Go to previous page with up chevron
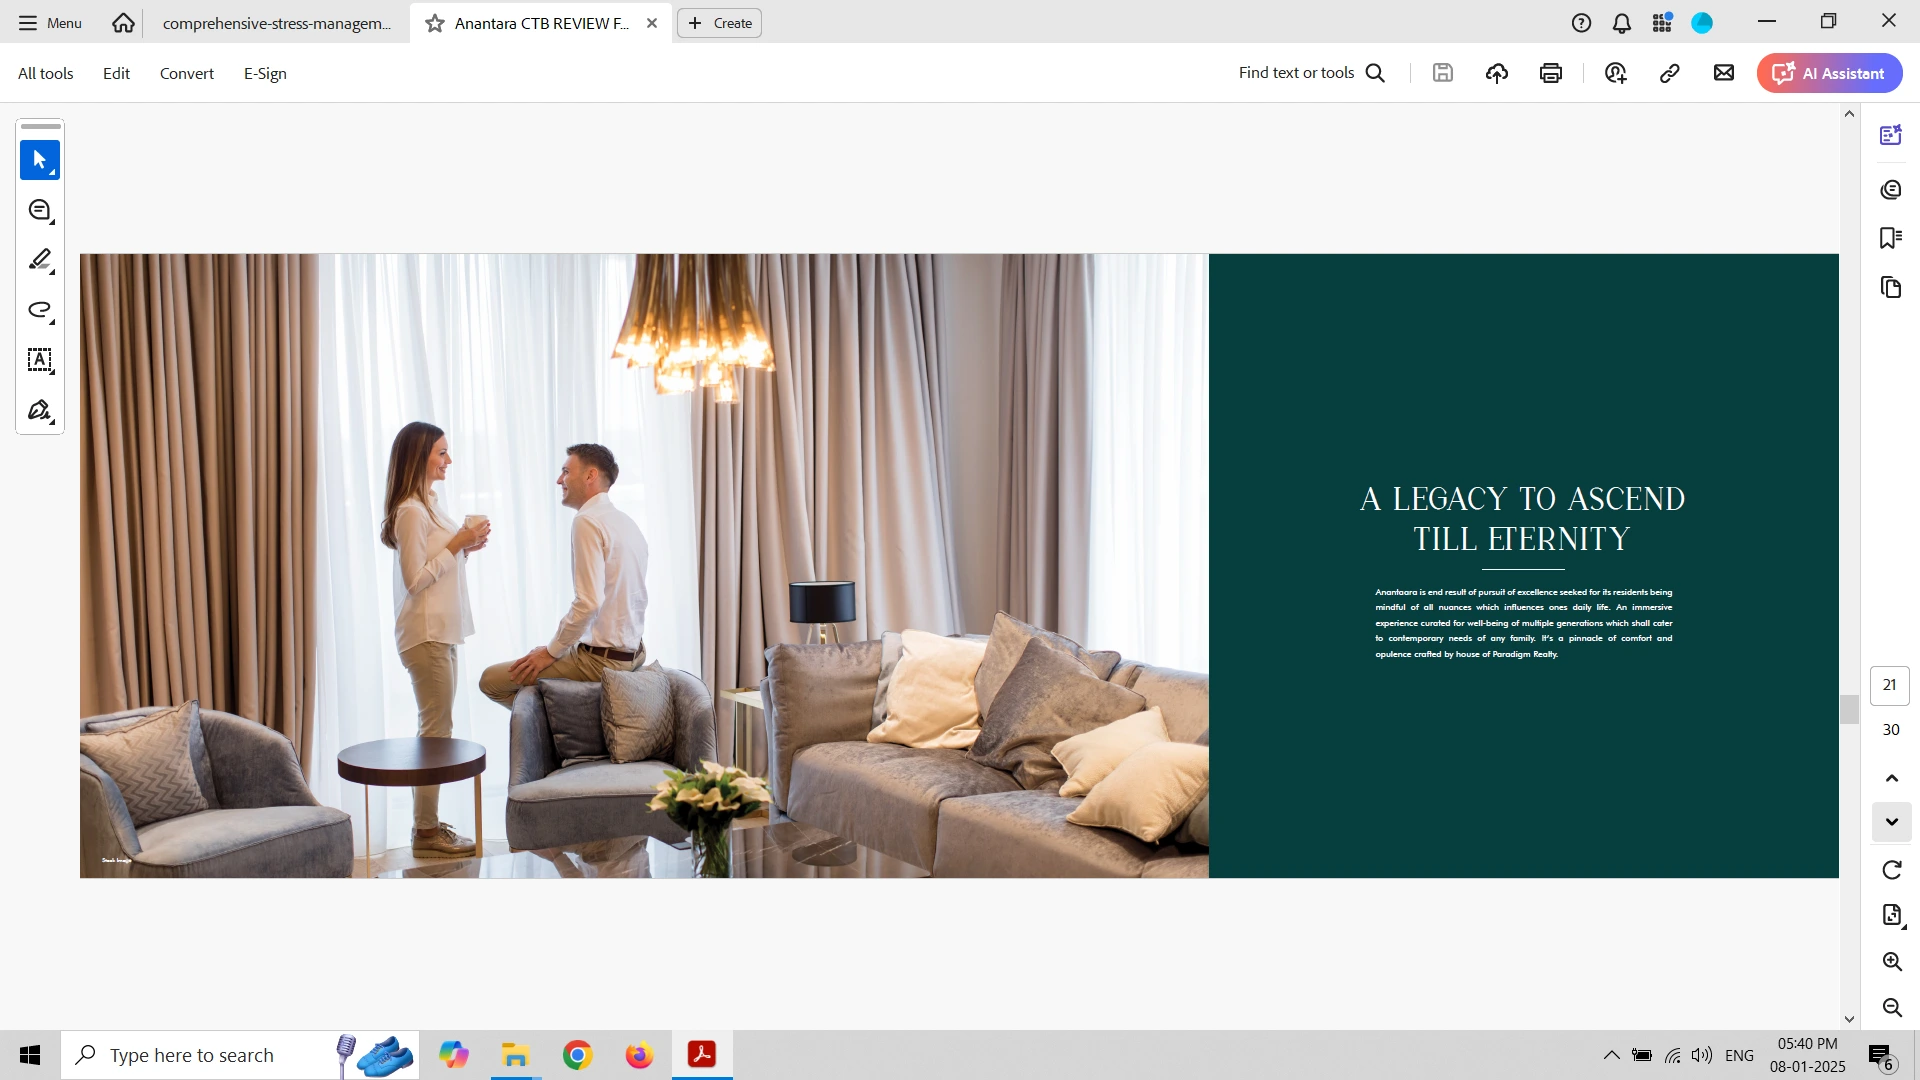Image resolution: width=1920 pixels, height=1080 pixels. (x=1891, y=778)
